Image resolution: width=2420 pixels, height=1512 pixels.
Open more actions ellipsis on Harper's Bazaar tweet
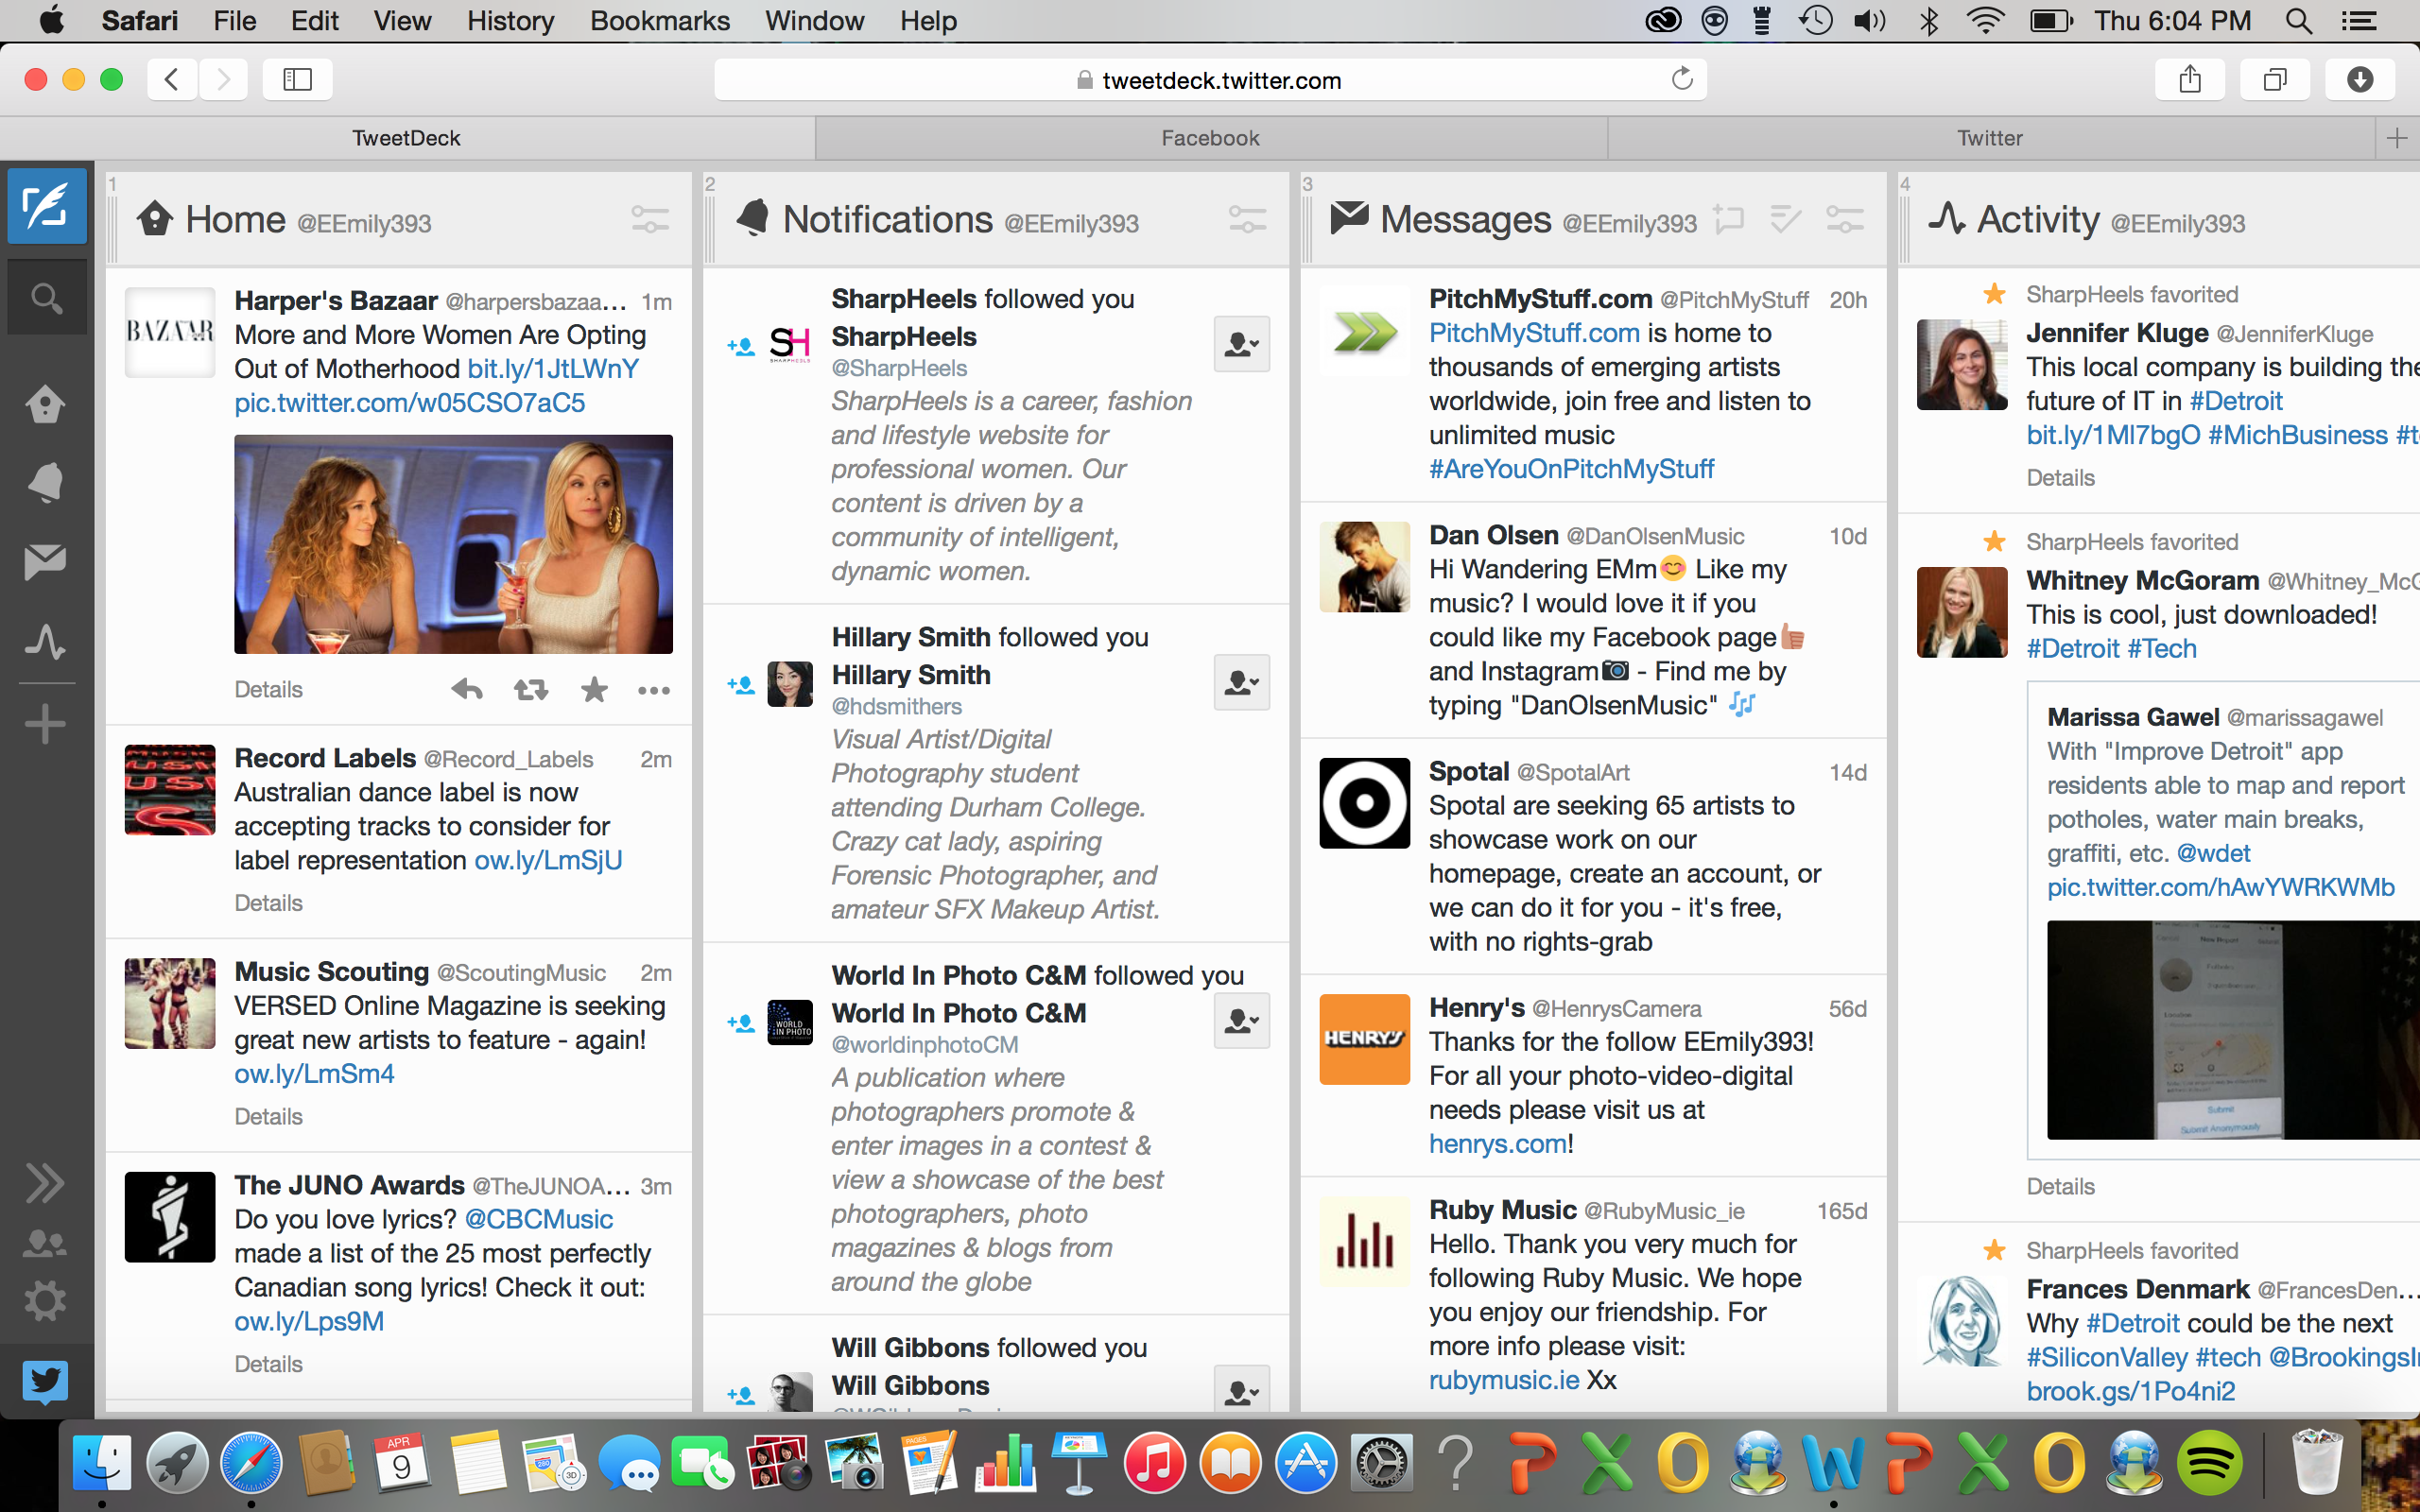tap(654, 690)
